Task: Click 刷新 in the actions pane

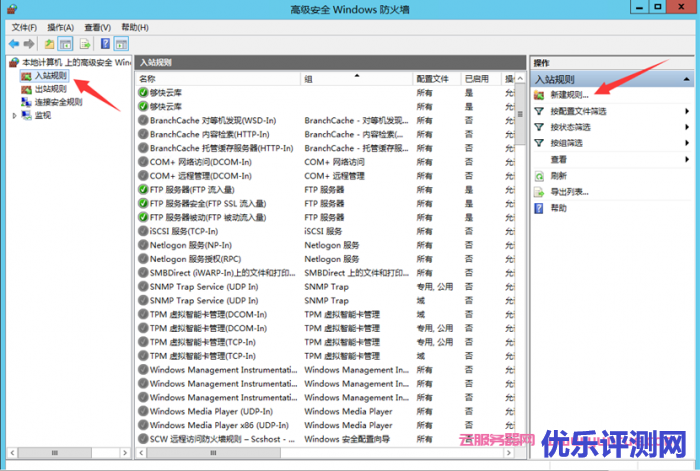Action: 558,176
